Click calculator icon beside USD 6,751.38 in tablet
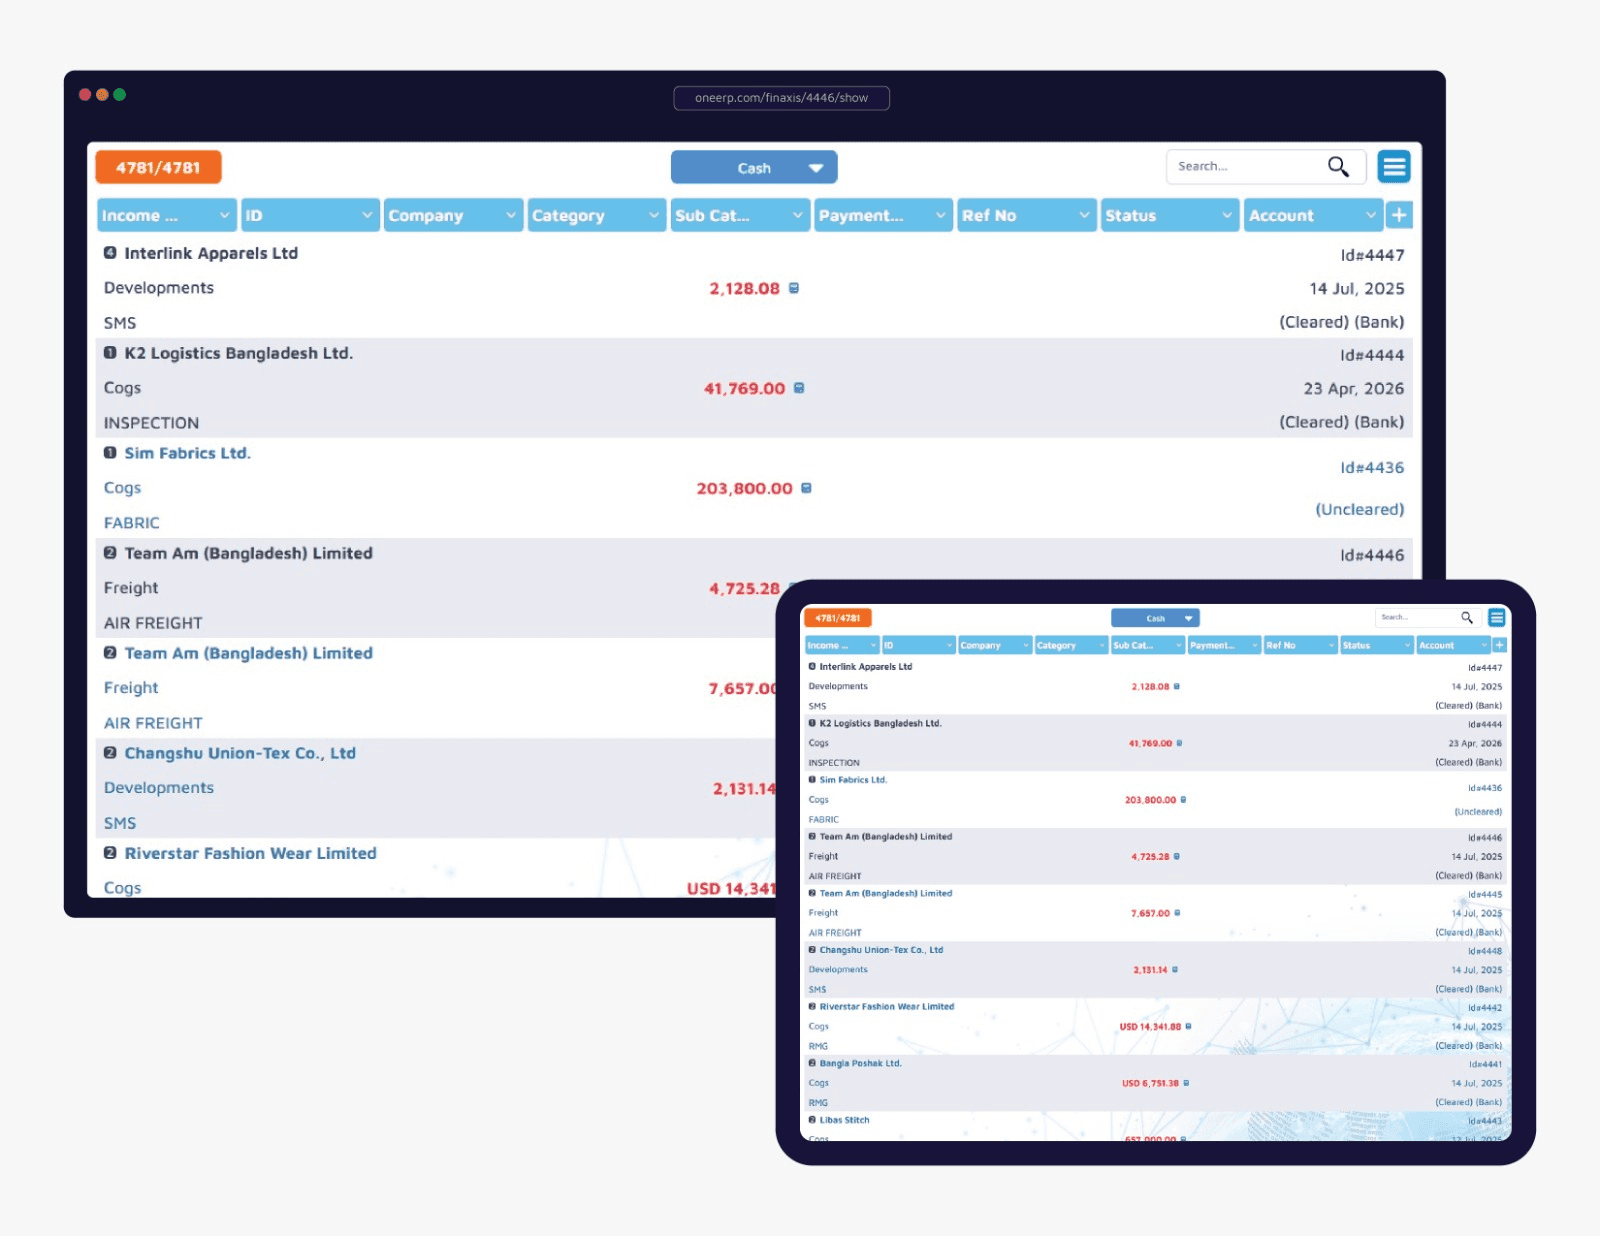The image size is (1600, 1236). point(1186,1083)
